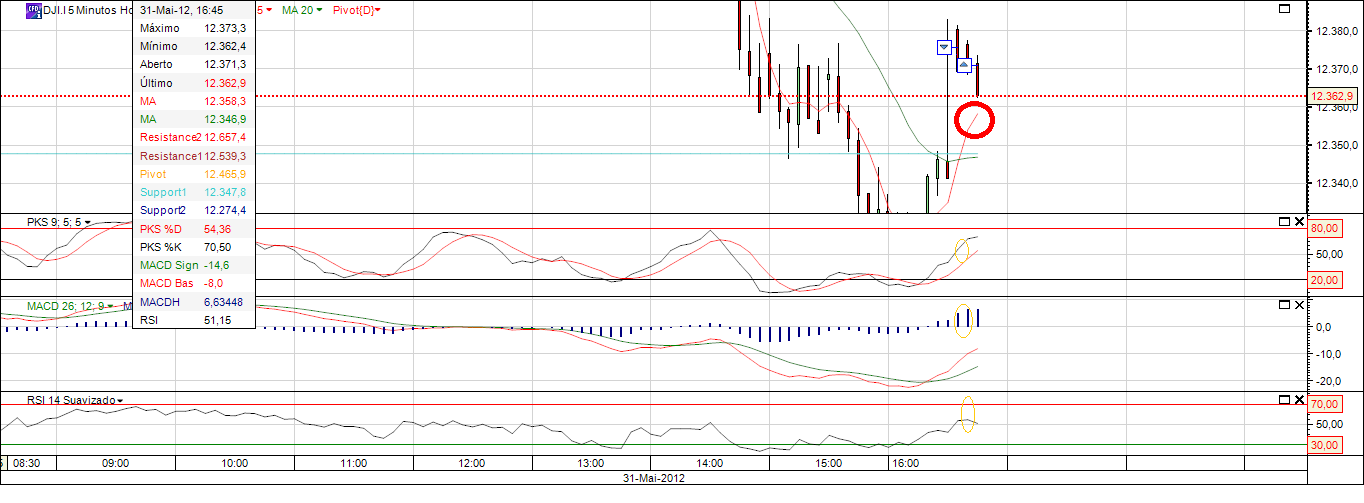Click the Máximo 12.373,3 row
The width and height of the screenshot is (1364, 503).
(x=193, y=28)
